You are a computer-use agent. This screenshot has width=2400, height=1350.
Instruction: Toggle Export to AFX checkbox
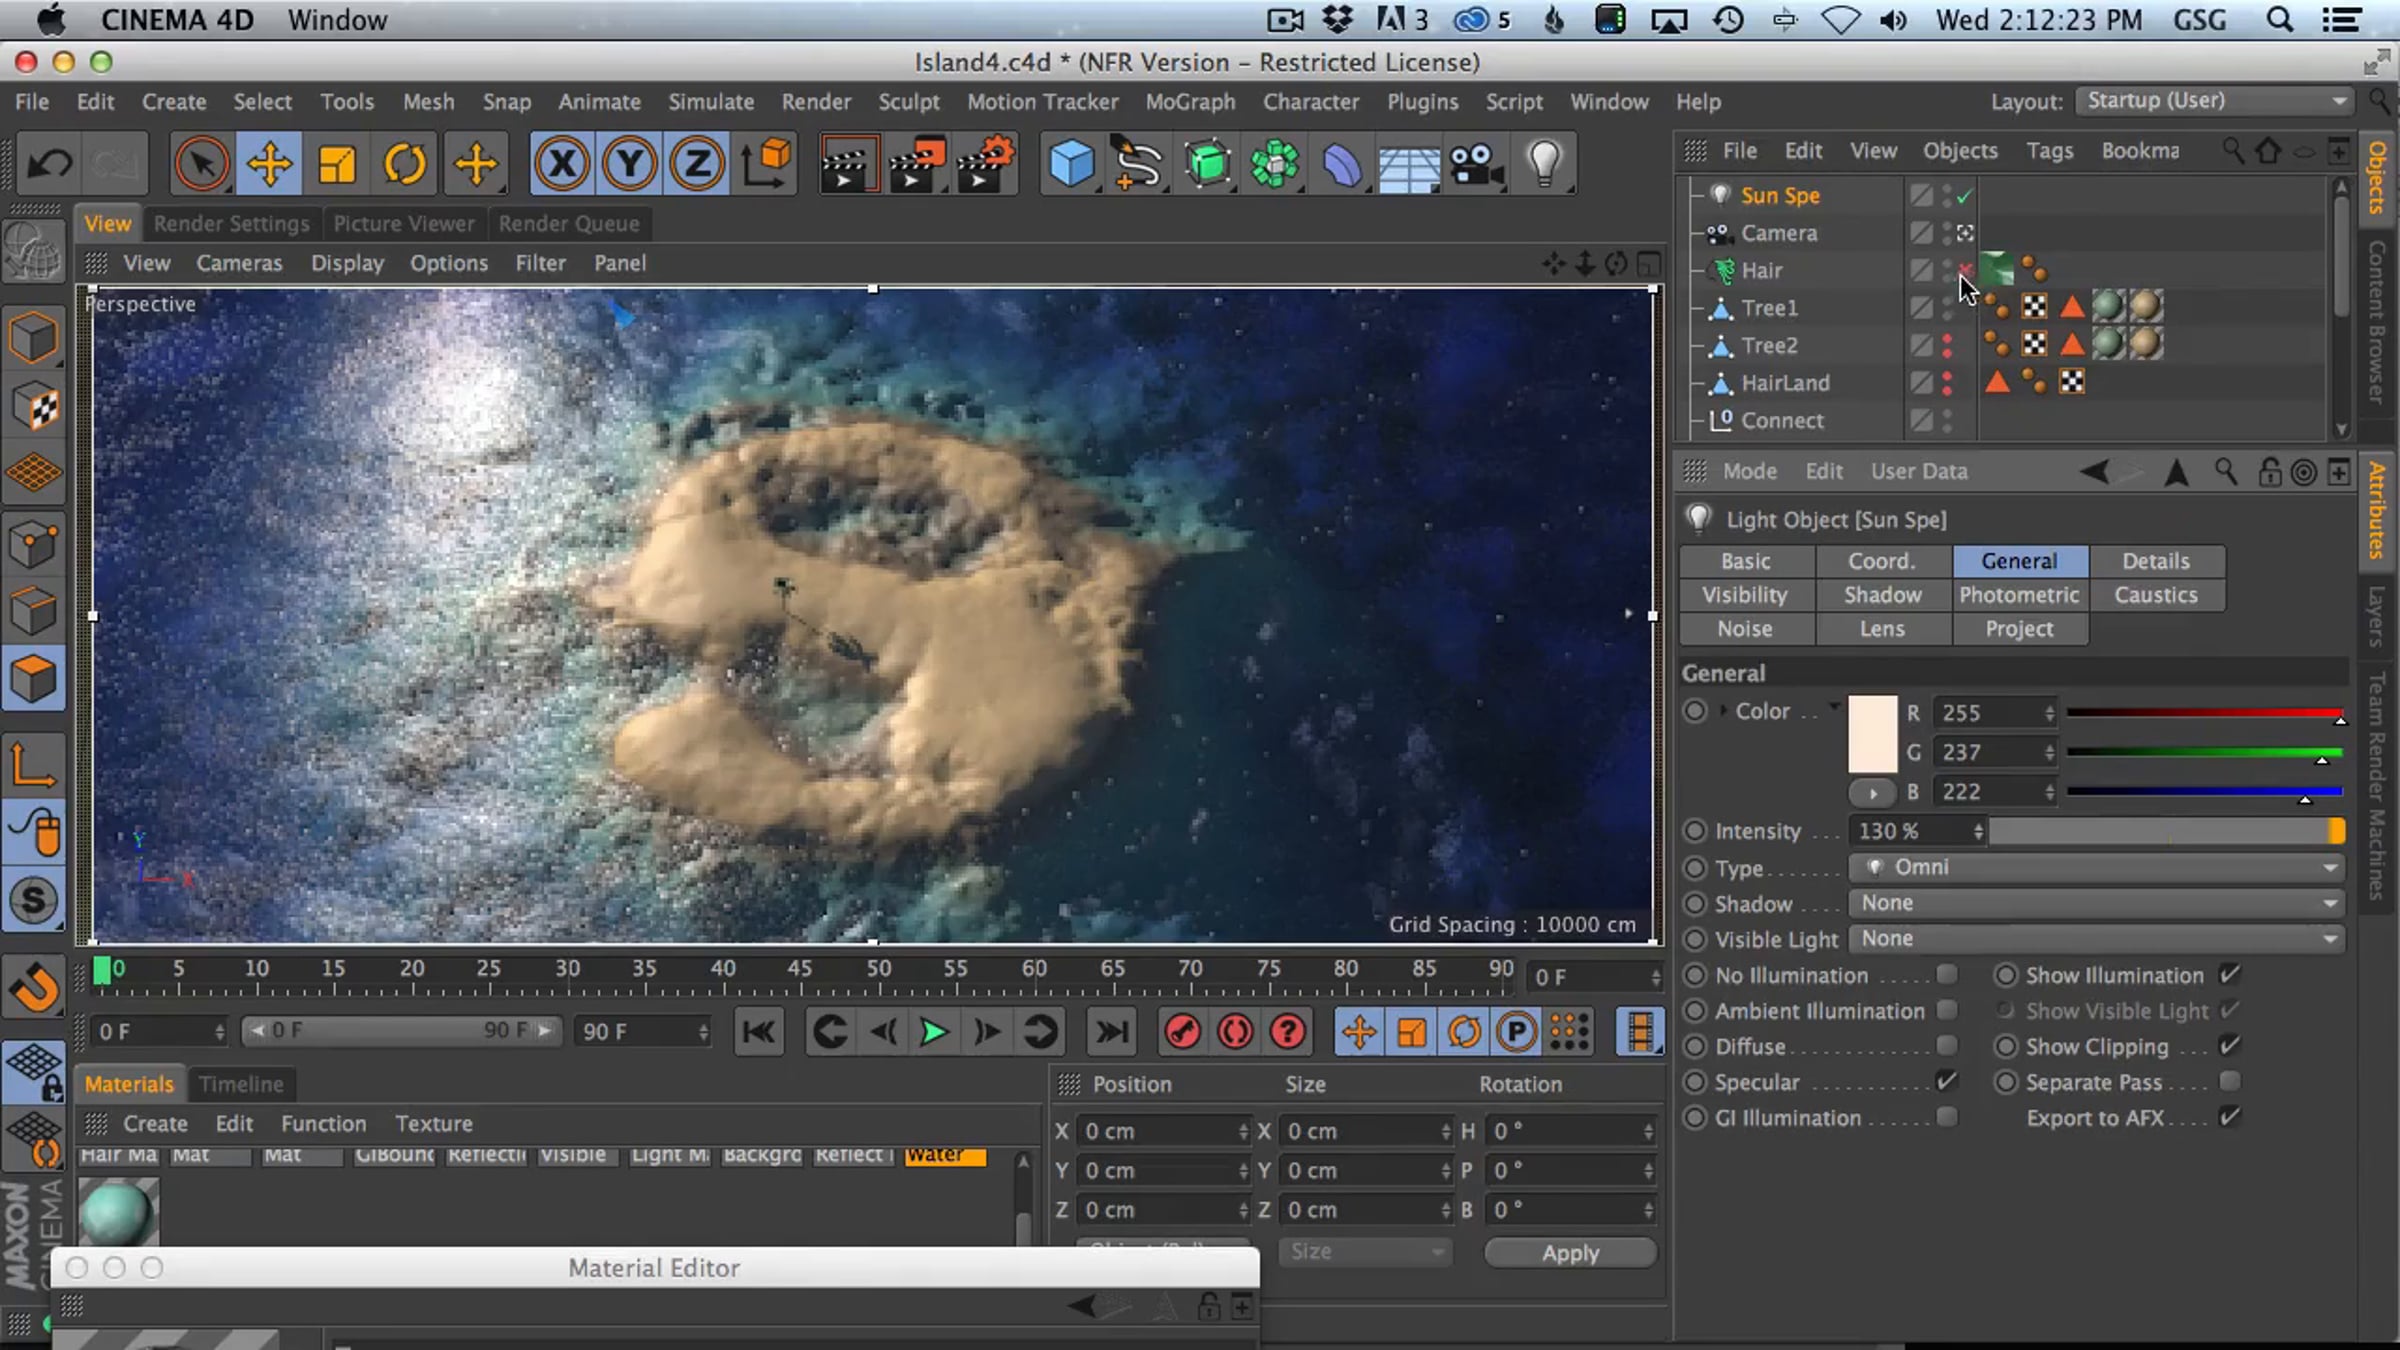tap(2229, 1117)
